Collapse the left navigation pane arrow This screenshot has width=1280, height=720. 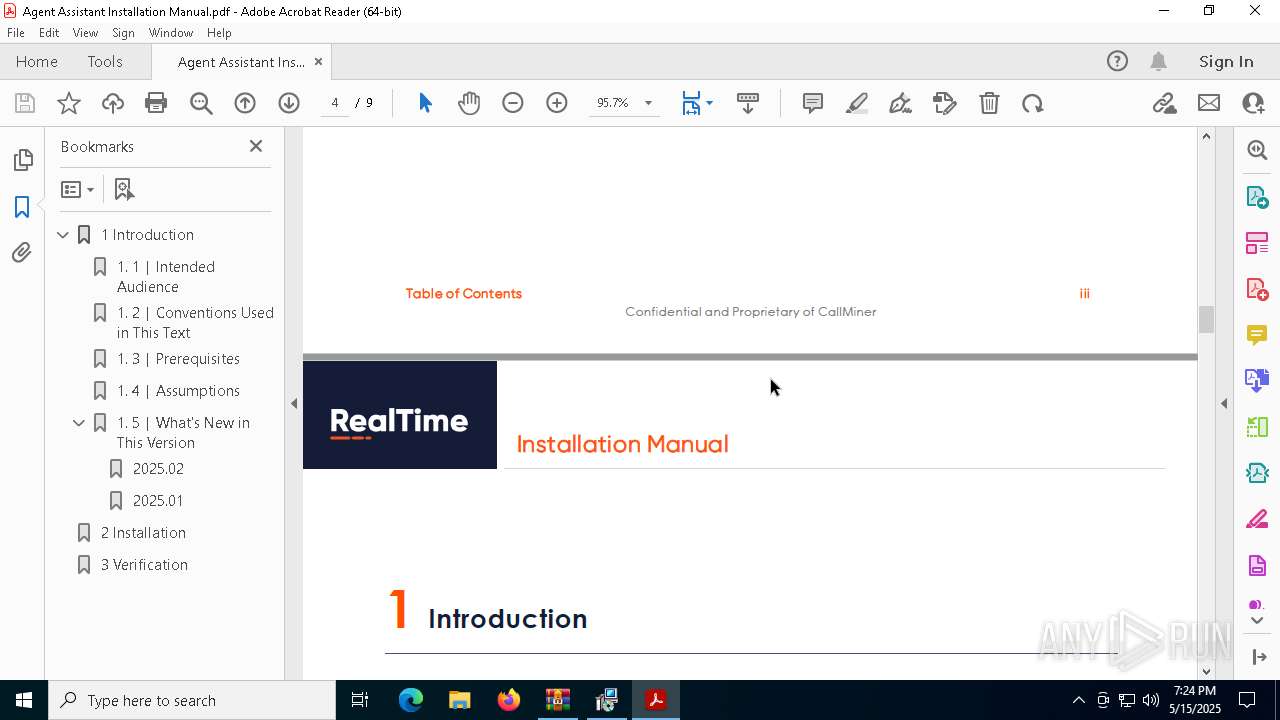point(294,404)
